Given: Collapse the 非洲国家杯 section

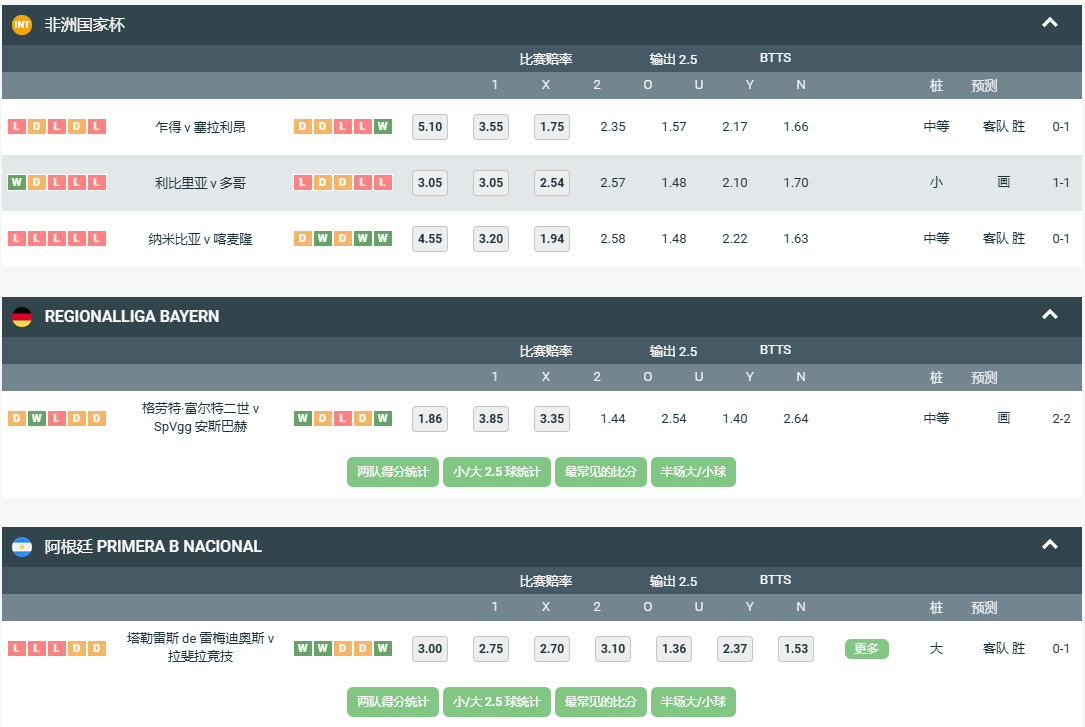Looking at the screenshot, I should point(1049,23).
